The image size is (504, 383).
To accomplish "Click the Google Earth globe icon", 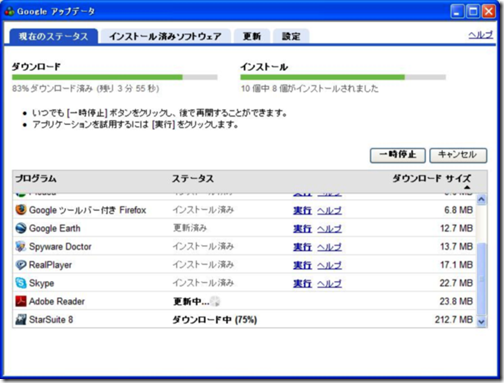I will click(21, 228).
